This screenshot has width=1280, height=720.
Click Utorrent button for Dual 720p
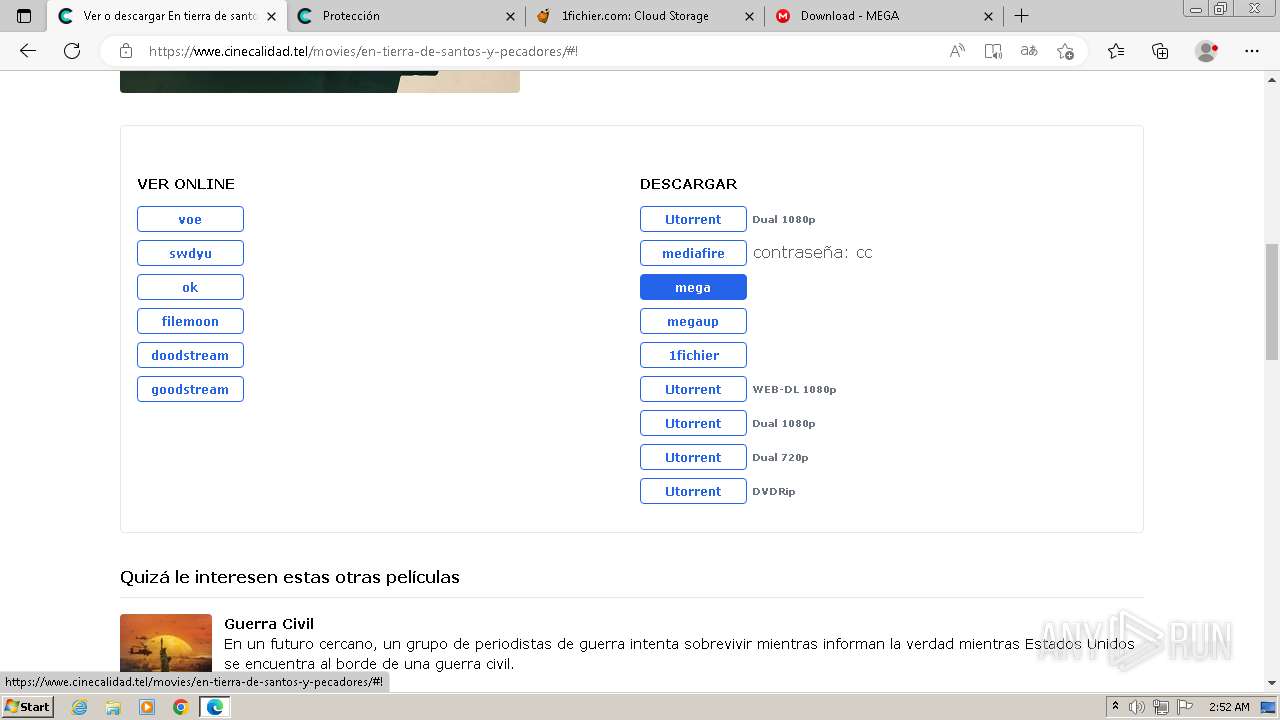click(693, 457)
